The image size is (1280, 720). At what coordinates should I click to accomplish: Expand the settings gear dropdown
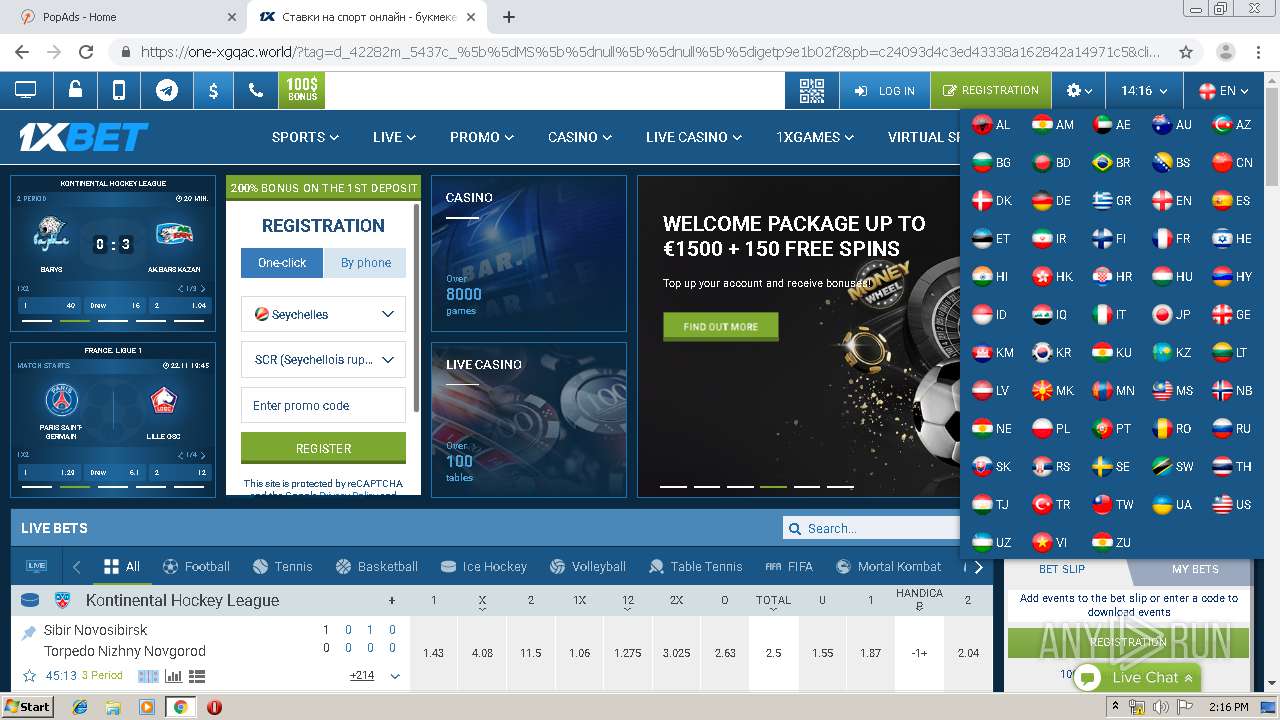[x=1078, y=90]
